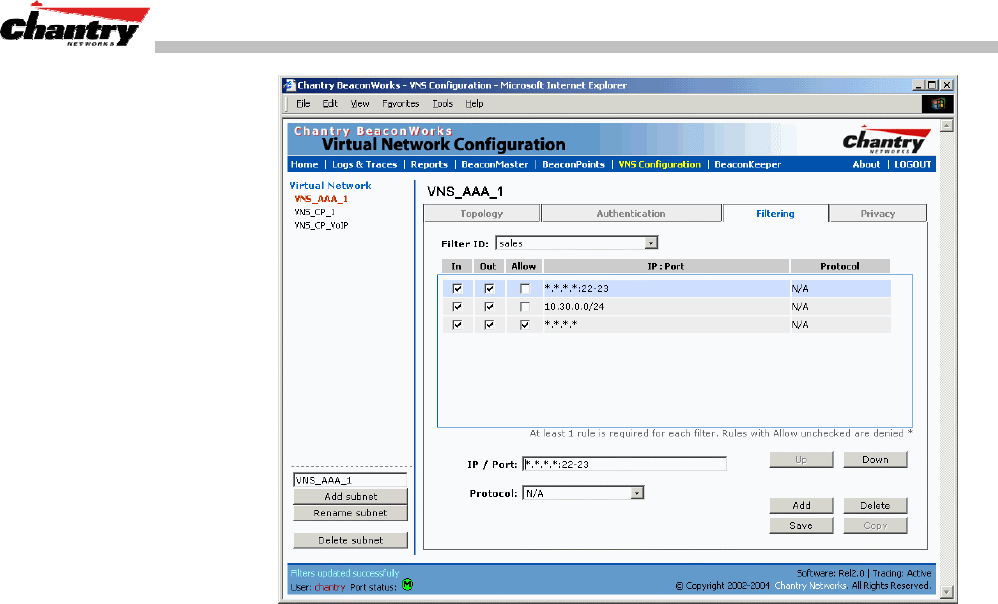
Task: Click the Virtual Network heading
Action: point(330,185)
